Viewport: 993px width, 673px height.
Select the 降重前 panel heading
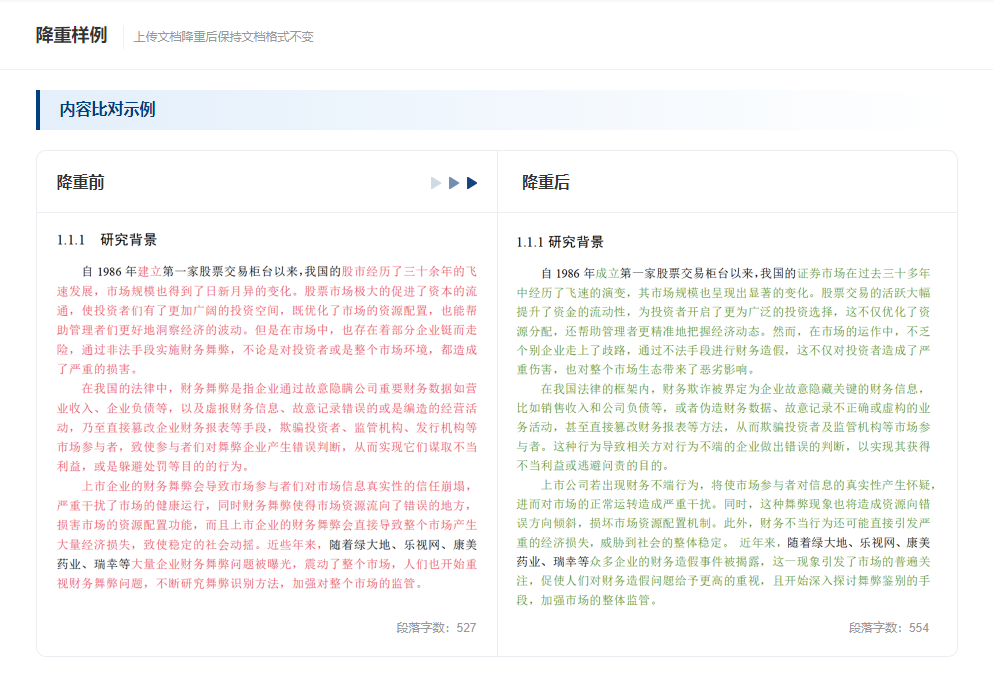pyautogui.click(x=80, y=182)
